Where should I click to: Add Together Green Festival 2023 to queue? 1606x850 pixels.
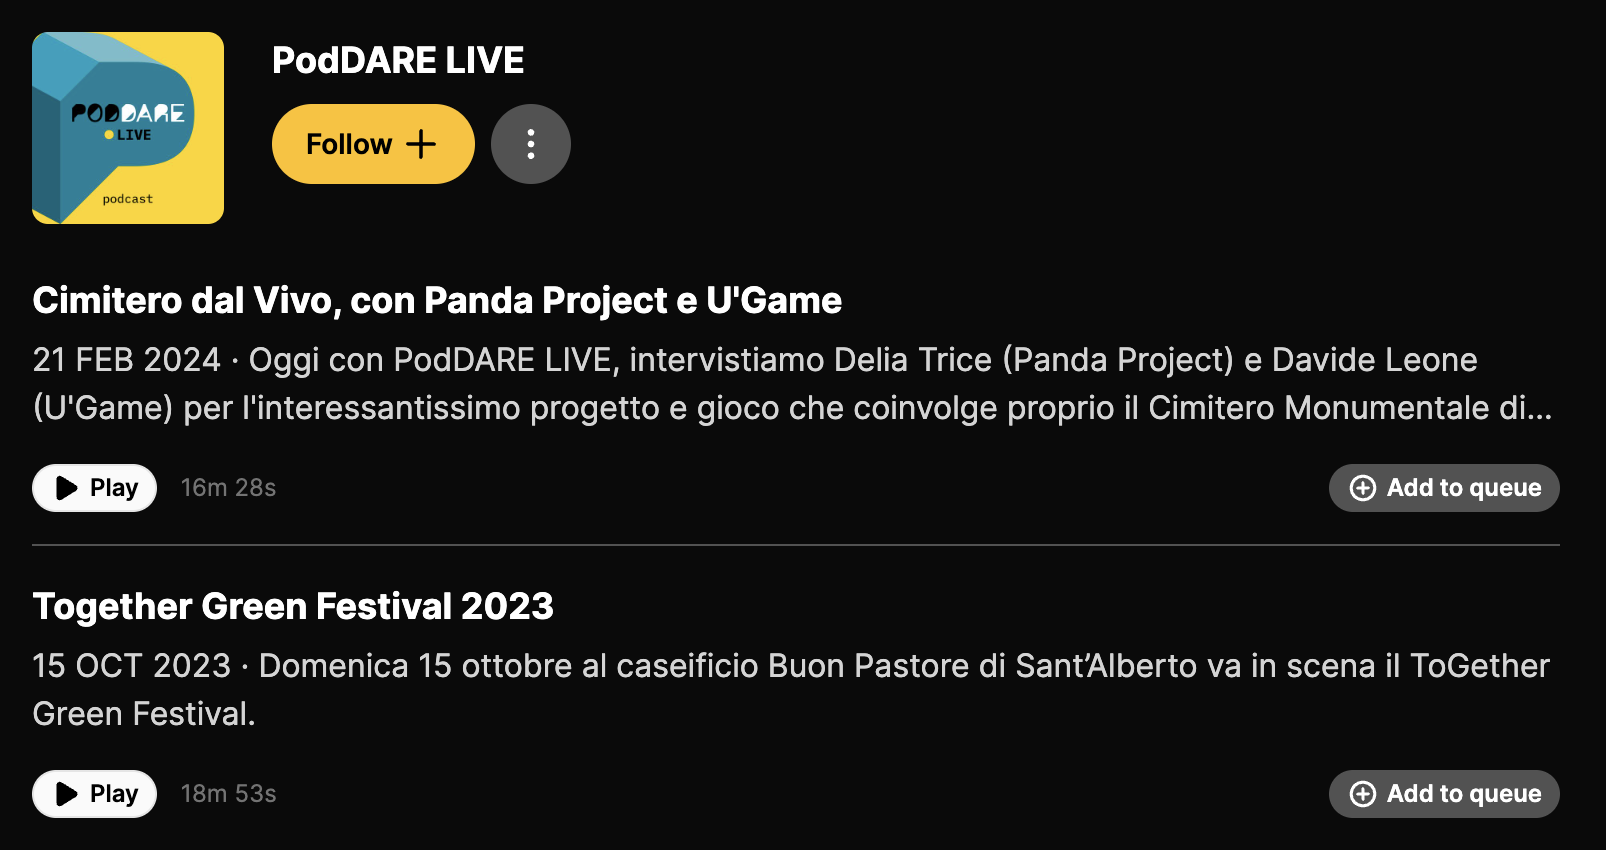coord(1443,793)
